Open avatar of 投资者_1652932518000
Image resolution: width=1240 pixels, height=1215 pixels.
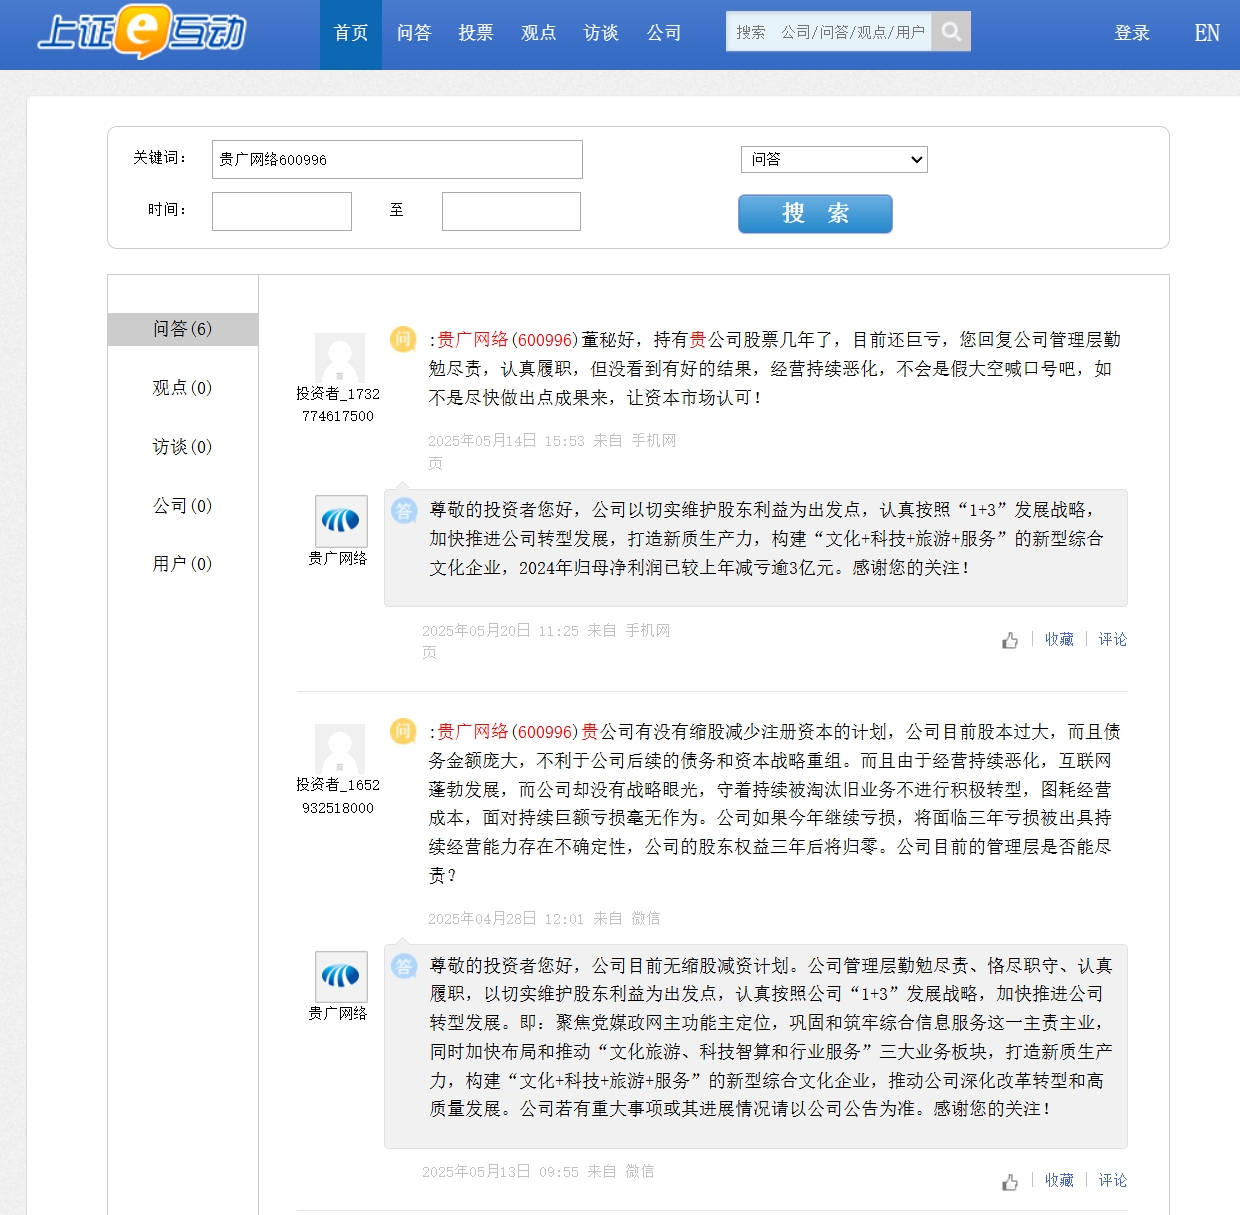tap(340, 749)
